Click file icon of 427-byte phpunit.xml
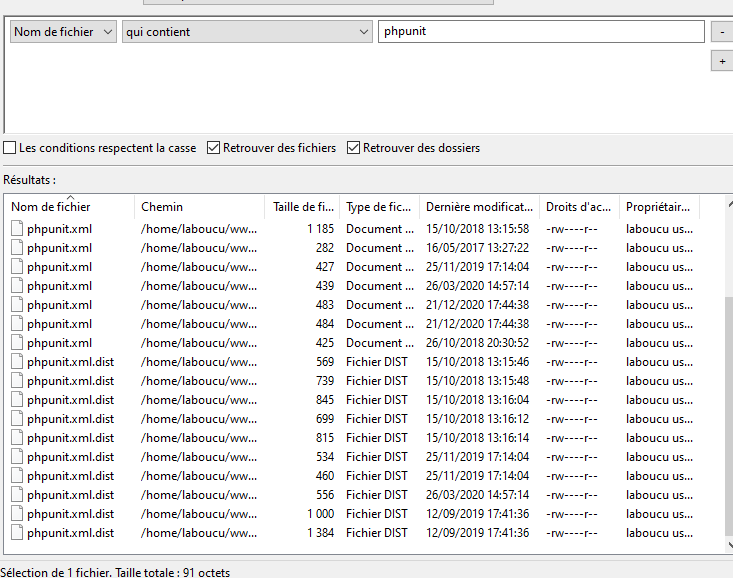This screenshot has width=733, height=578. 17,267
